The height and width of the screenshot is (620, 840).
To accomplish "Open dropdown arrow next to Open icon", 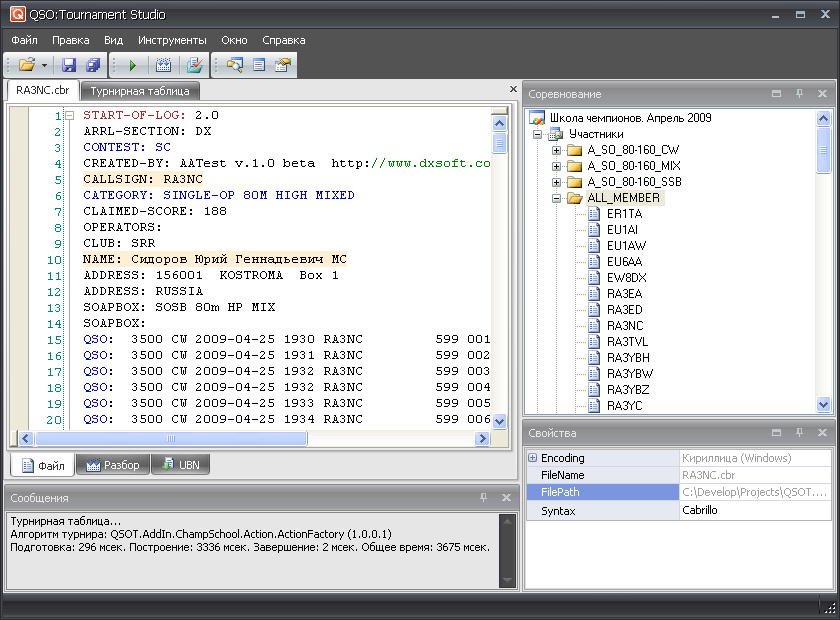I will [44, 65].
